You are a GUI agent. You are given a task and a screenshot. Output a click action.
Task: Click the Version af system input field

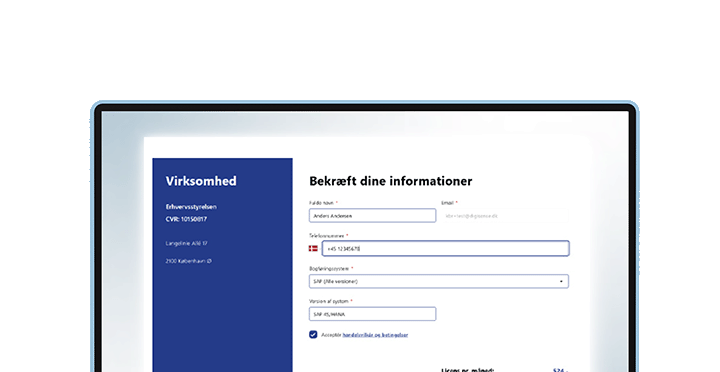tap(372, 314)
